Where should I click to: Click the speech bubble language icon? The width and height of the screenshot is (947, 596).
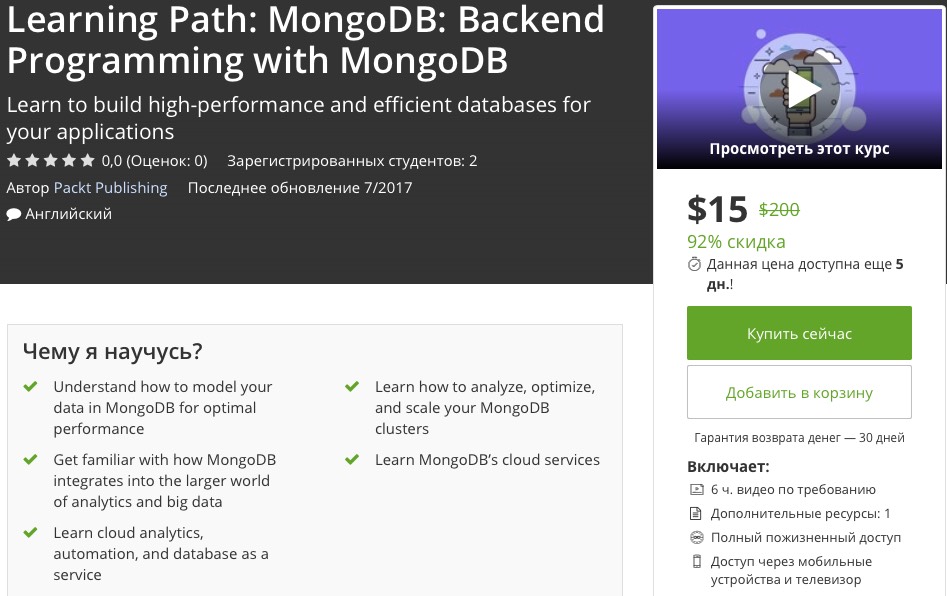click(x=13, y=214)
